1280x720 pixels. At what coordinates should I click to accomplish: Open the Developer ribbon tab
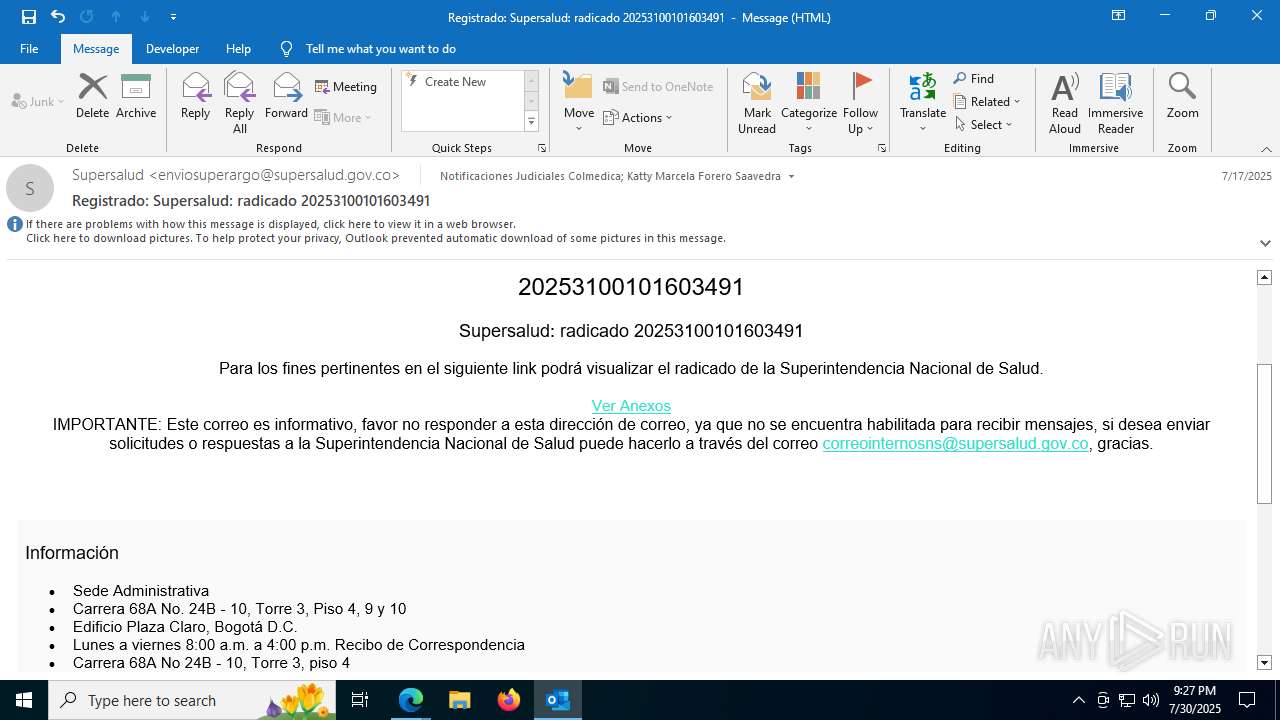pos(172,49)
